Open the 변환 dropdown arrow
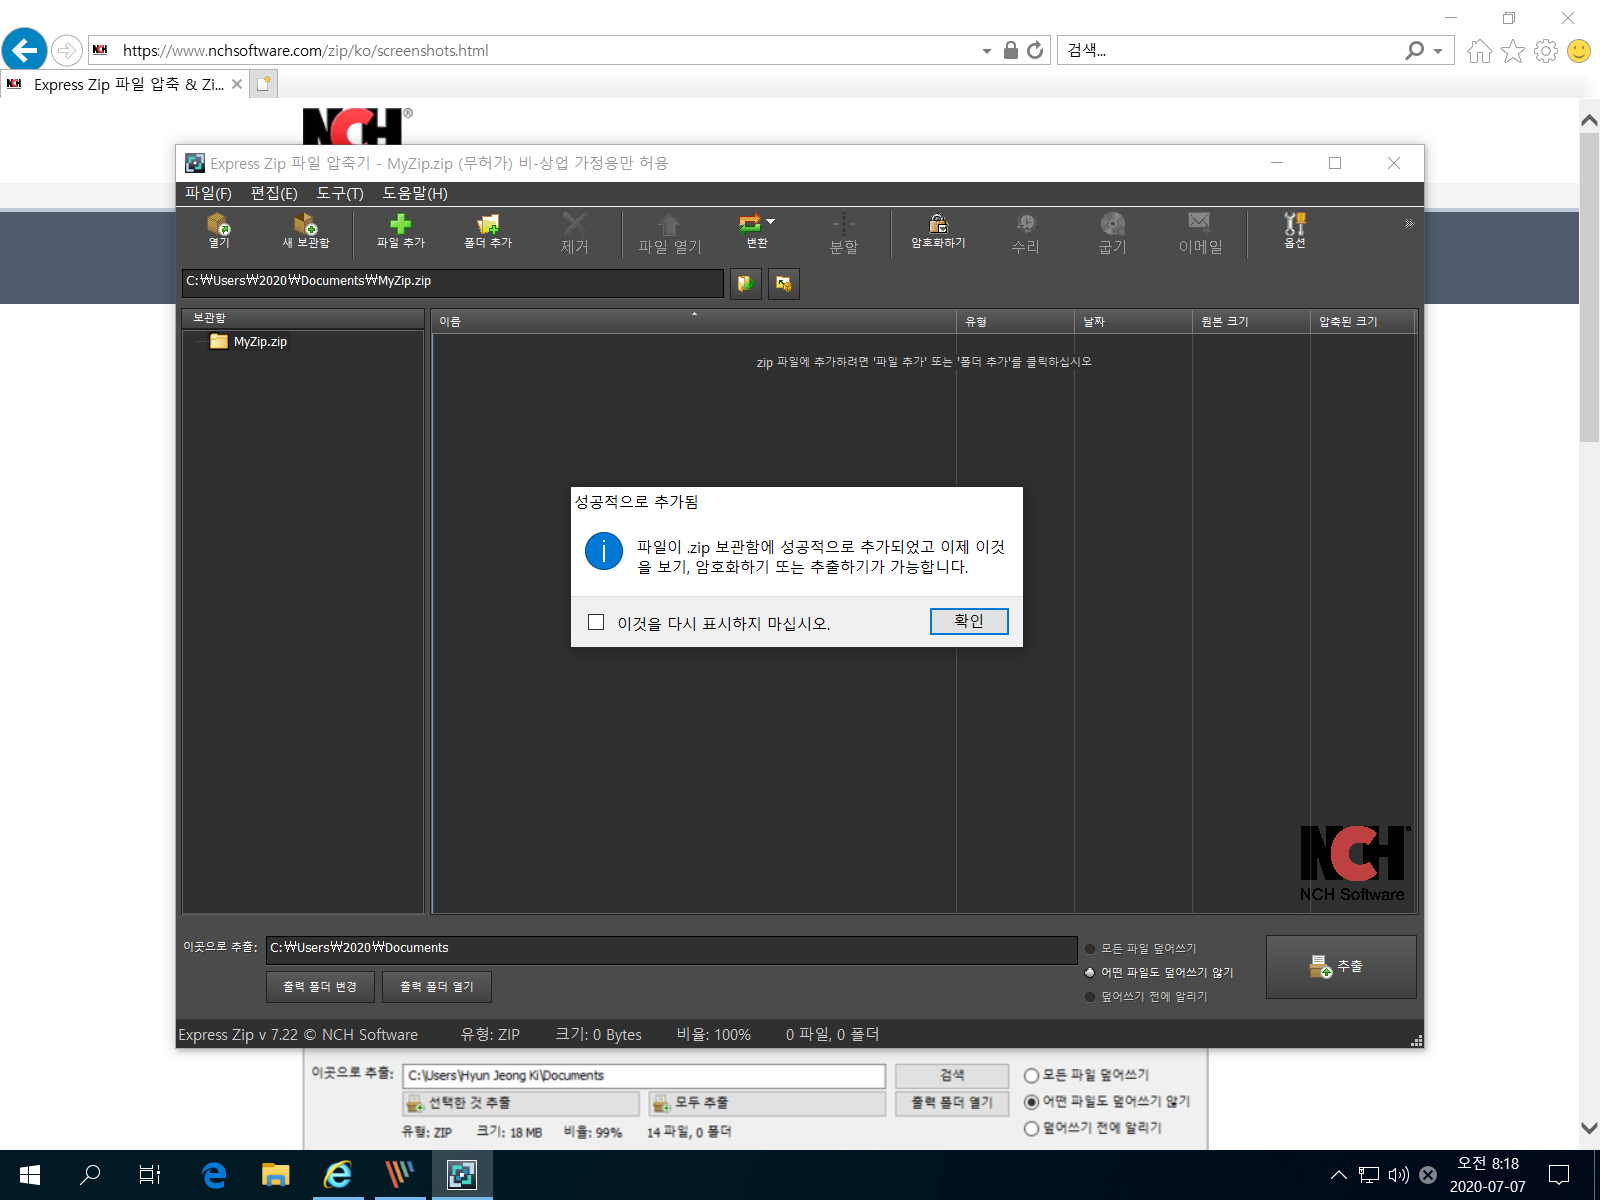 pos(770,222)
